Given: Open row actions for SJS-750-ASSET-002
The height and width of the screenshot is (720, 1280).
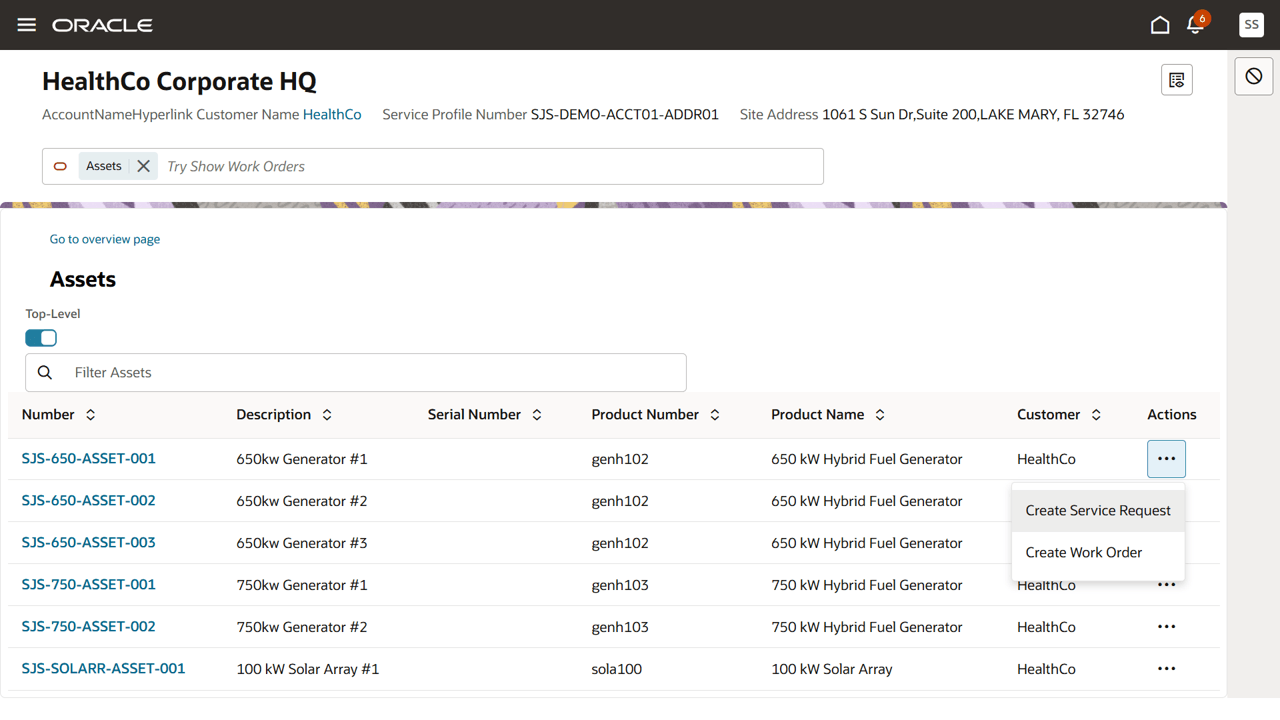Looking at the screenshot, I should [x=1166, y=626].
